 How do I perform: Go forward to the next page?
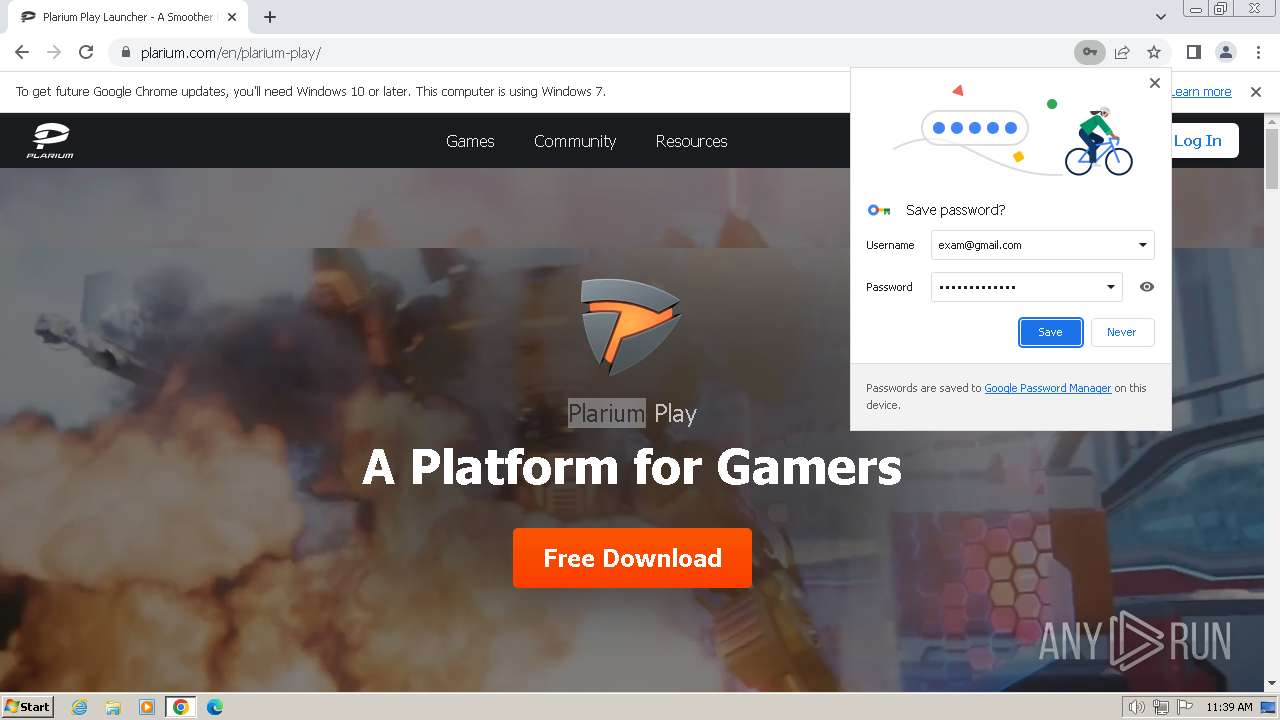(54, 52)
